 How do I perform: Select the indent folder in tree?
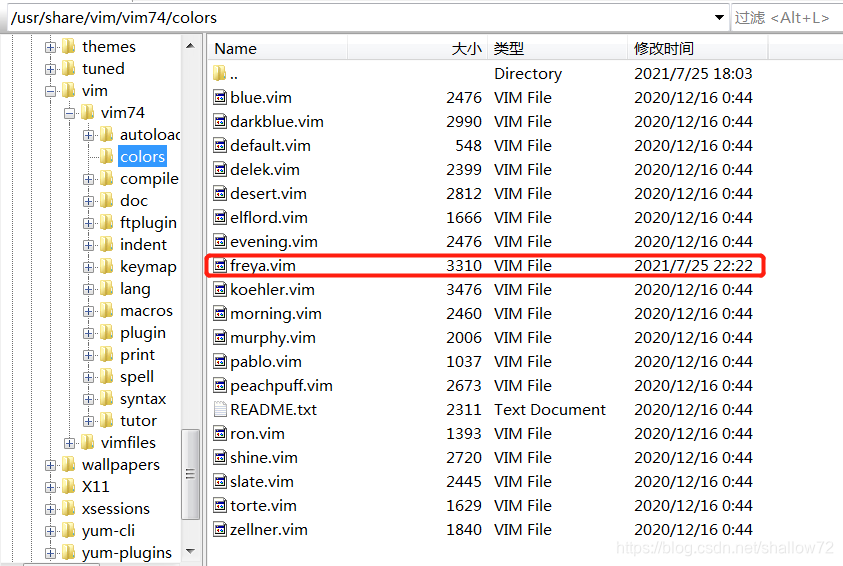point(144,245)
